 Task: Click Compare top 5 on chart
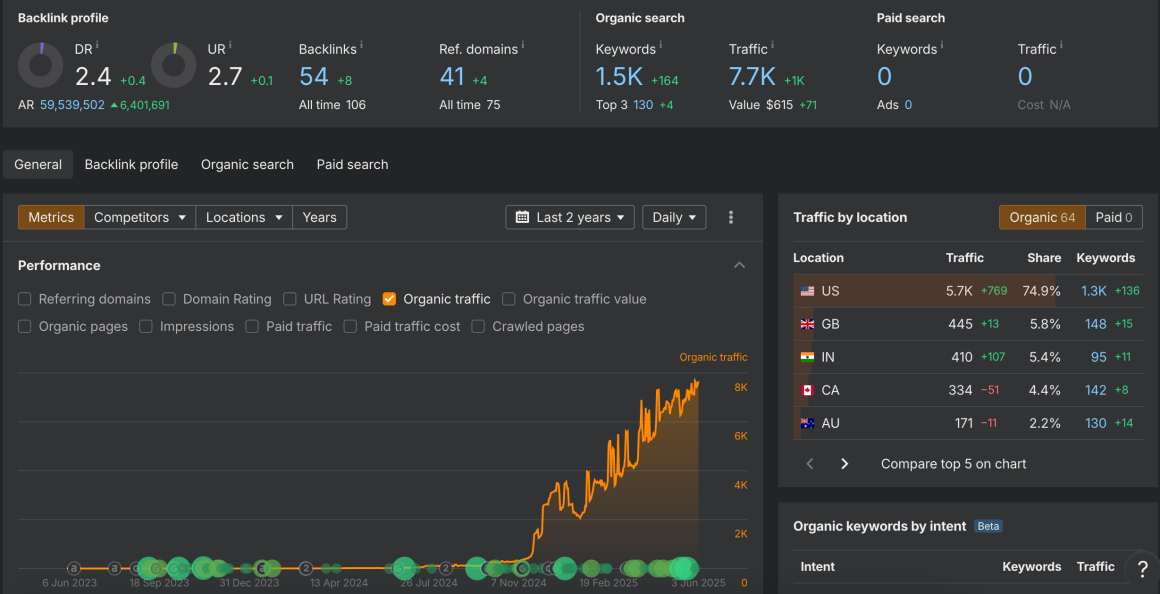coord(953,463)
